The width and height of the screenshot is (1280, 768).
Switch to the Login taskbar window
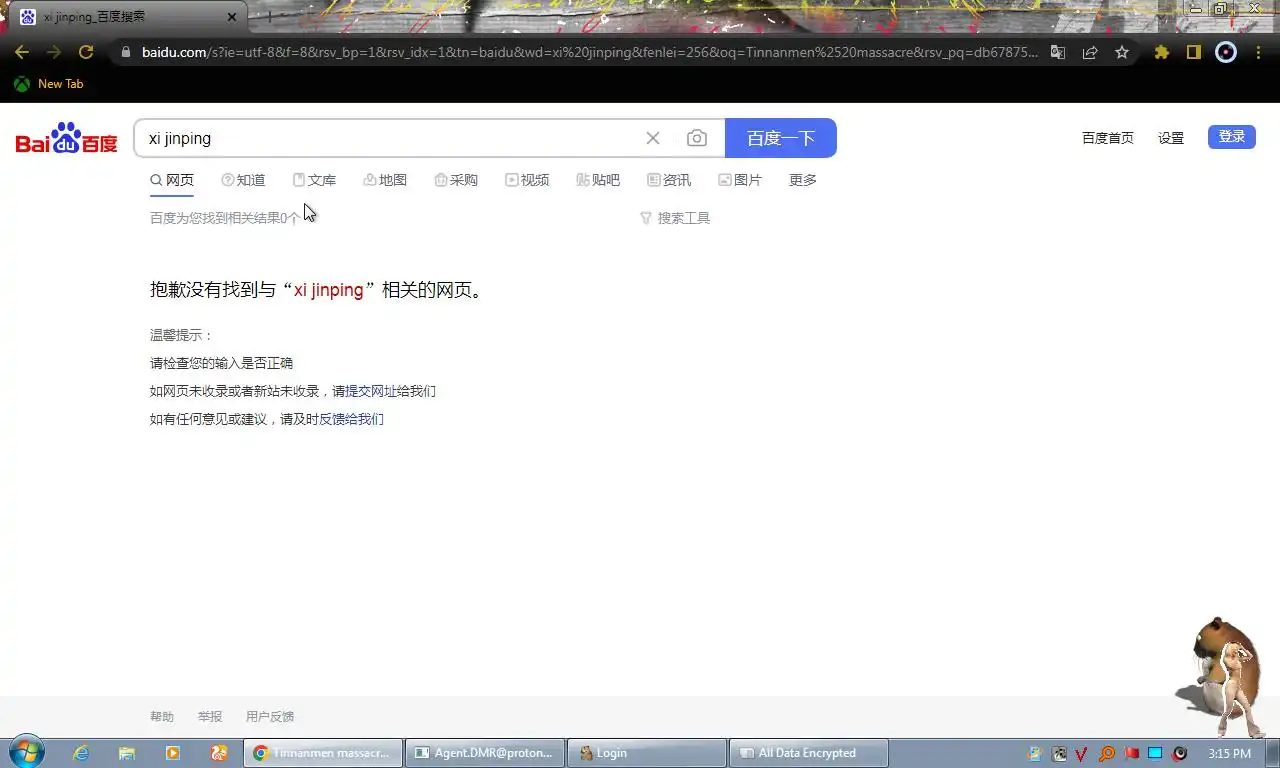647,753
